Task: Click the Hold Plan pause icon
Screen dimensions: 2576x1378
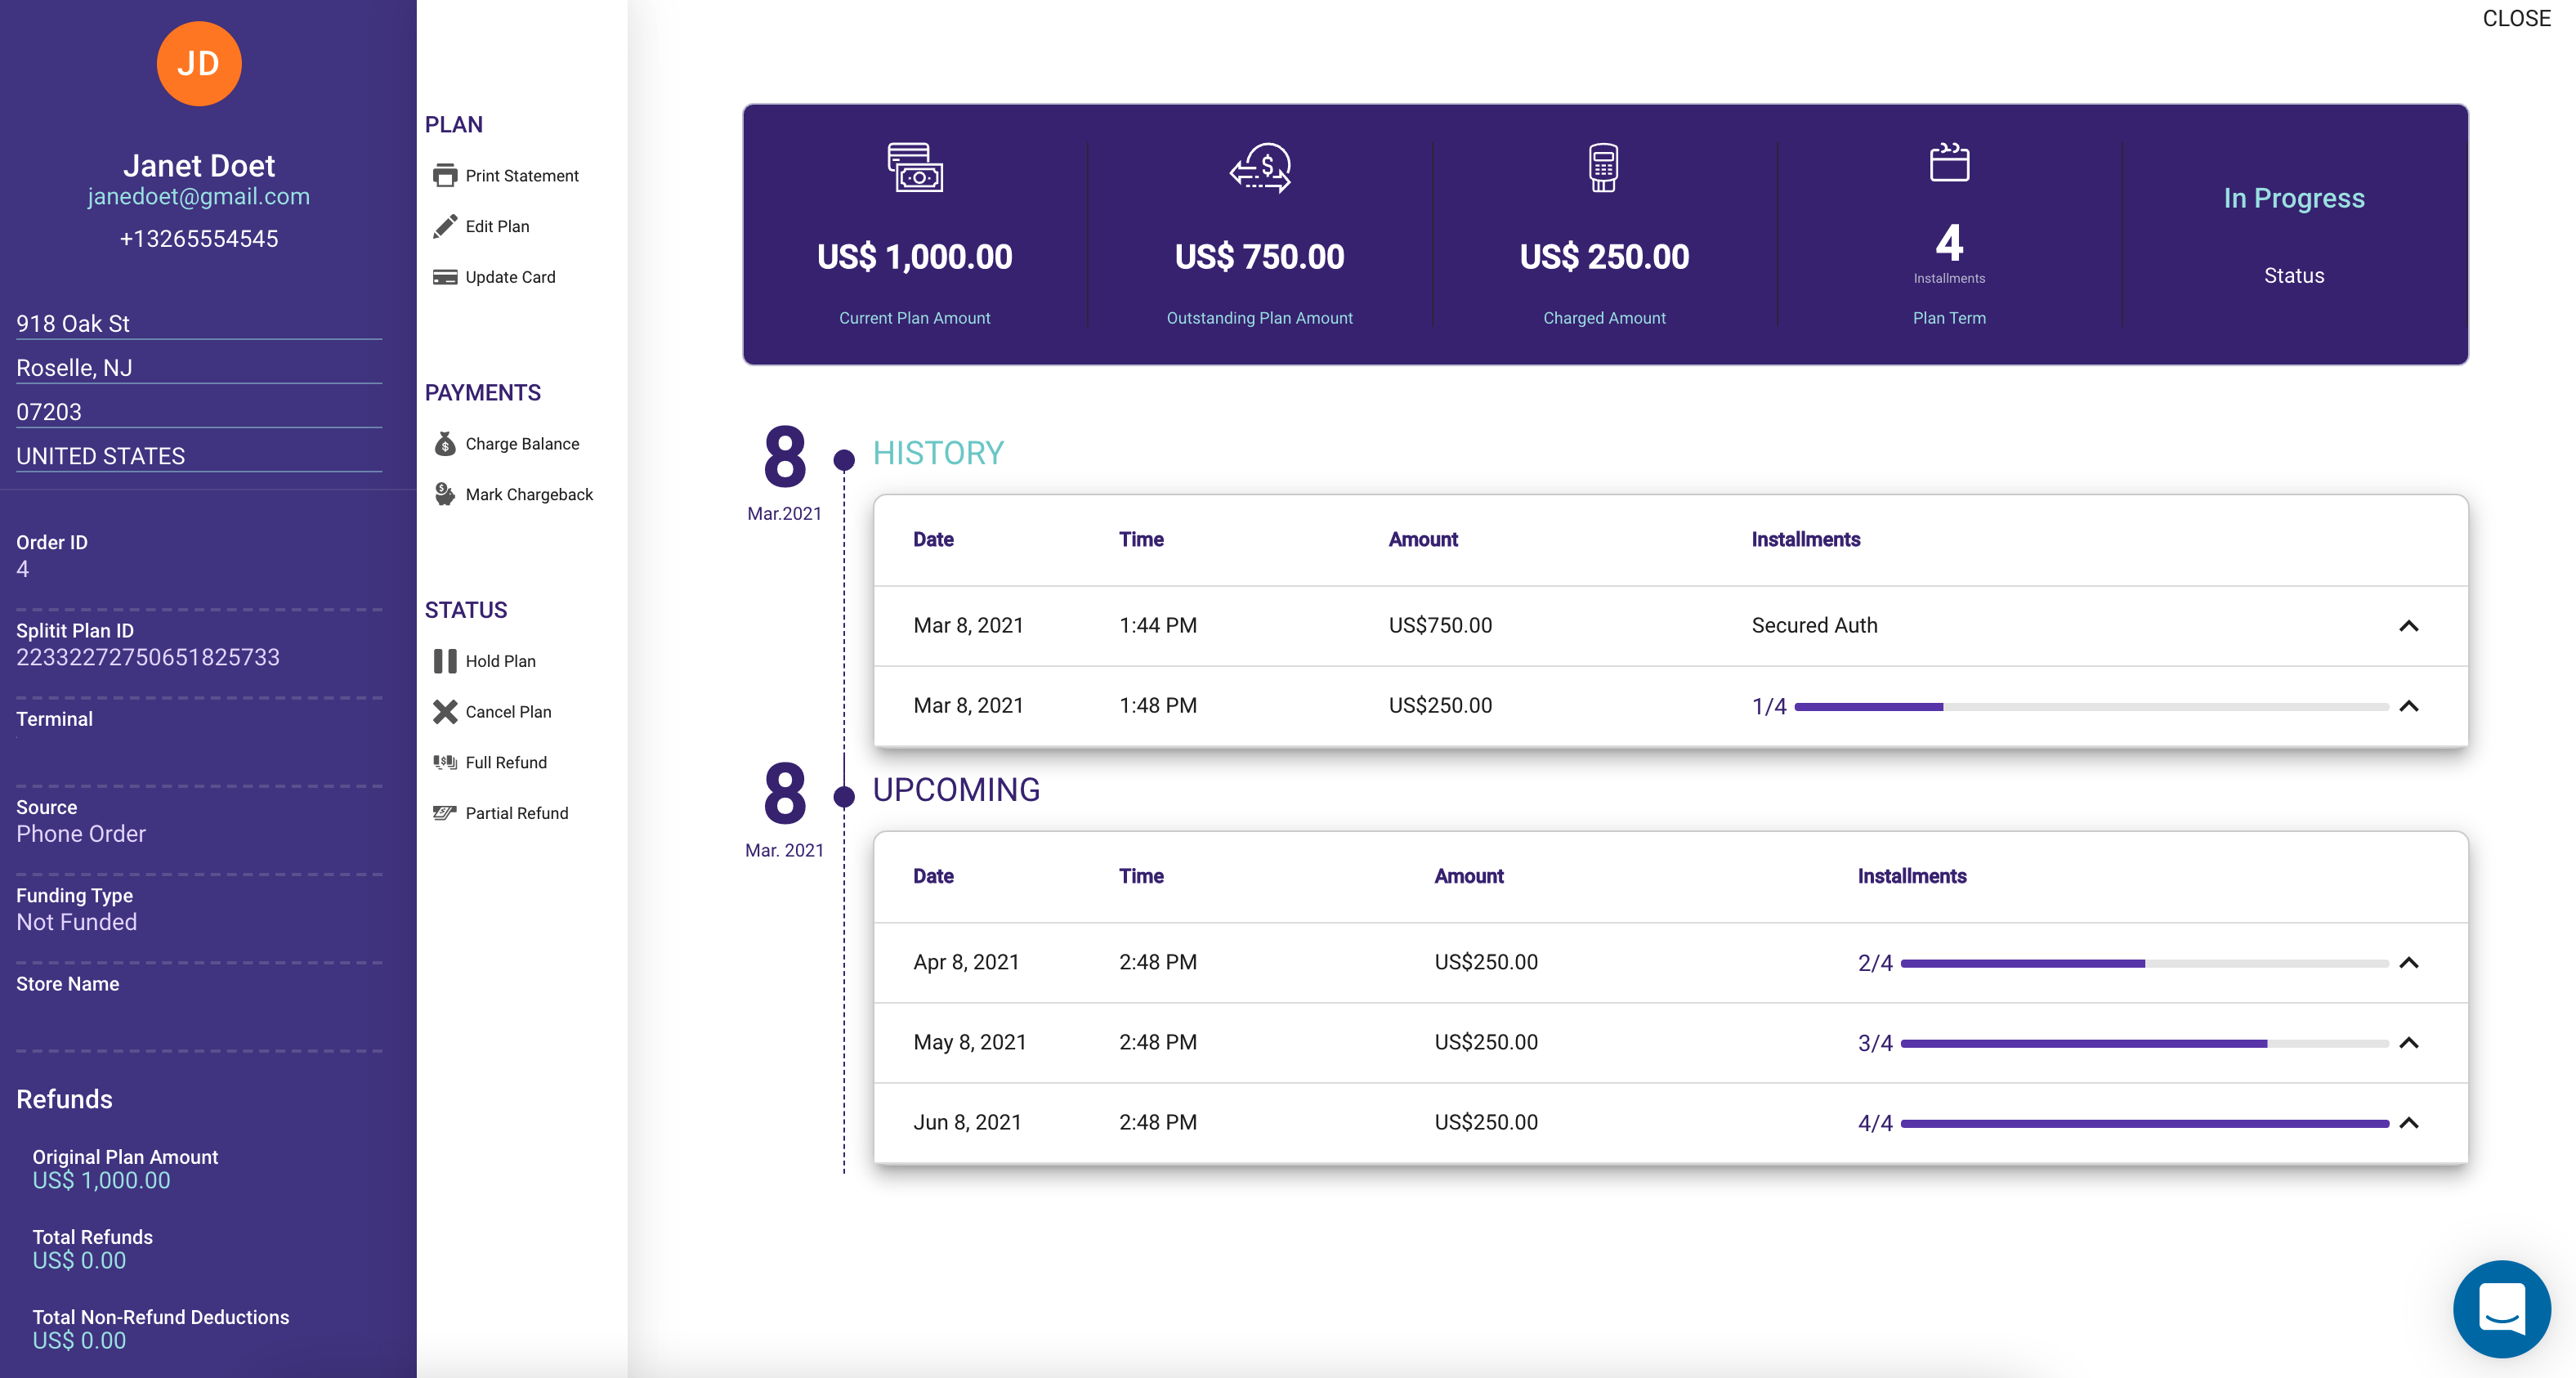Action: [x=445, y=660]
